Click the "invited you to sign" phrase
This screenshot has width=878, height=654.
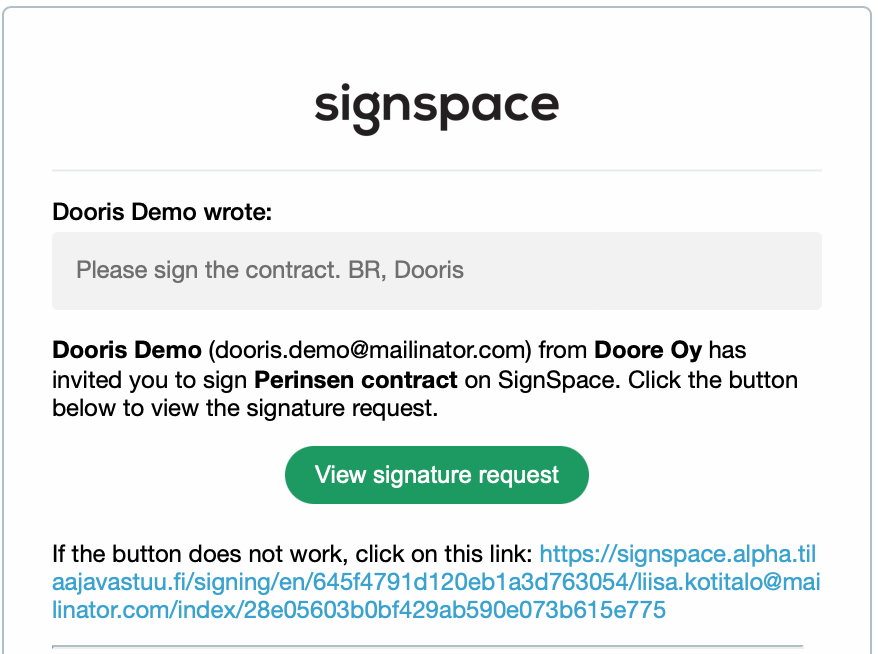(x=150, y=380)
